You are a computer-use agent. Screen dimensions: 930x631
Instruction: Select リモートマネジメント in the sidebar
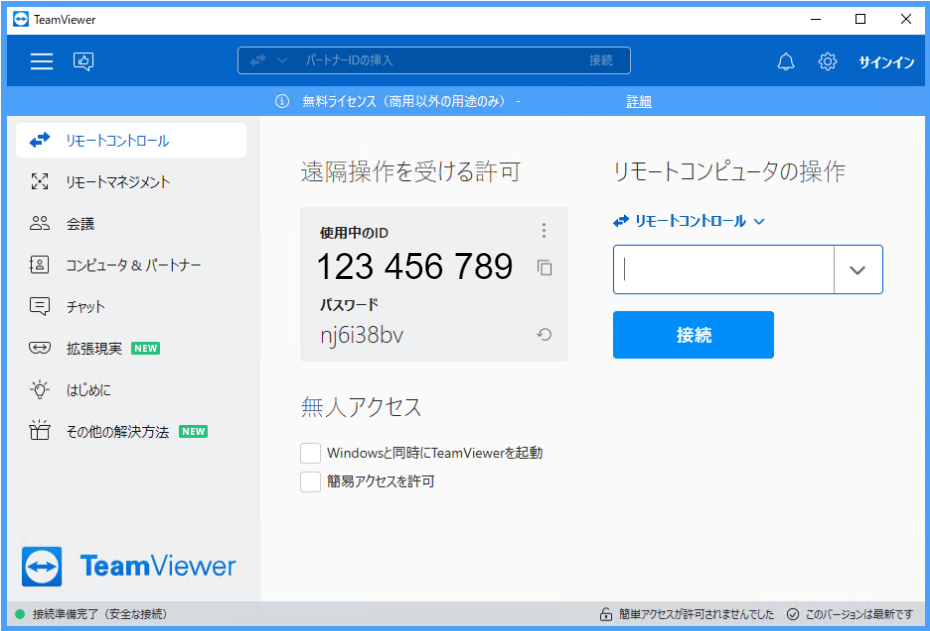[x=117, y=182]
